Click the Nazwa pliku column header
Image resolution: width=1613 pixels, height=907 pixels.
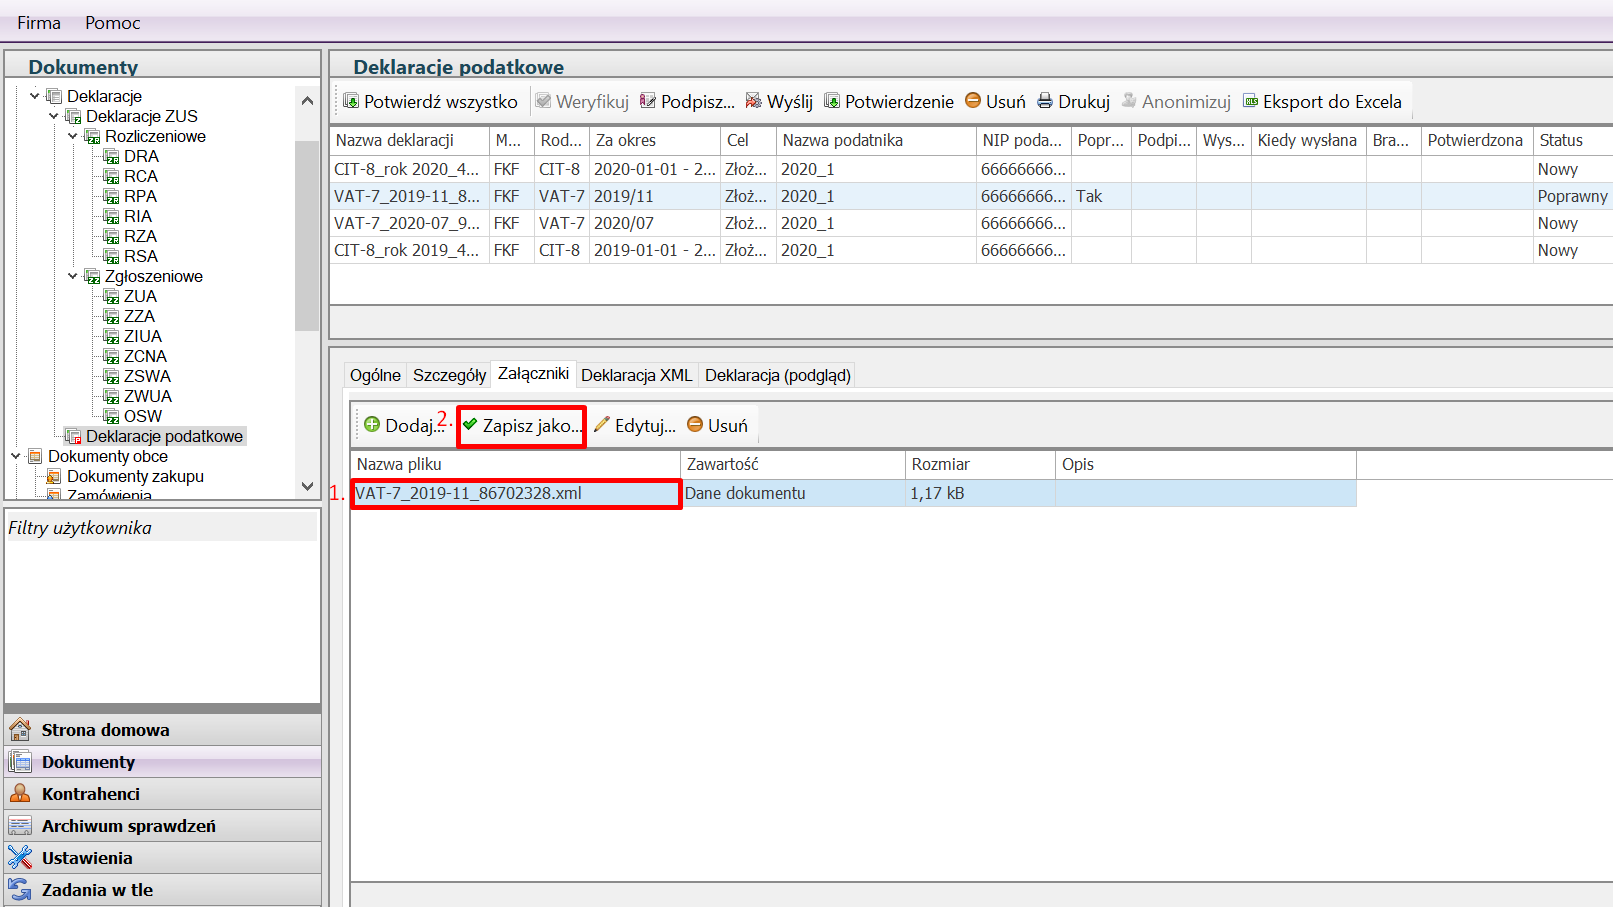click(515, 464)
